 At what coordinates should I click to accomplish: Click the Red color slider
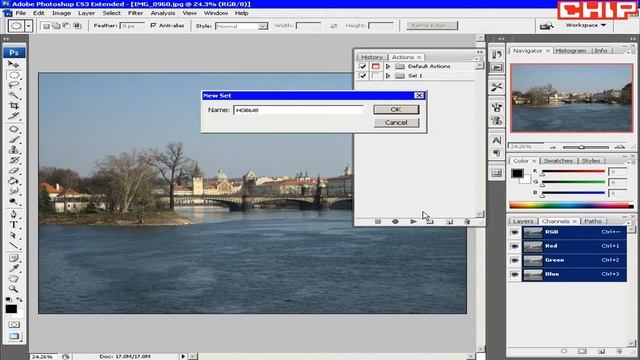coord(573,172)
